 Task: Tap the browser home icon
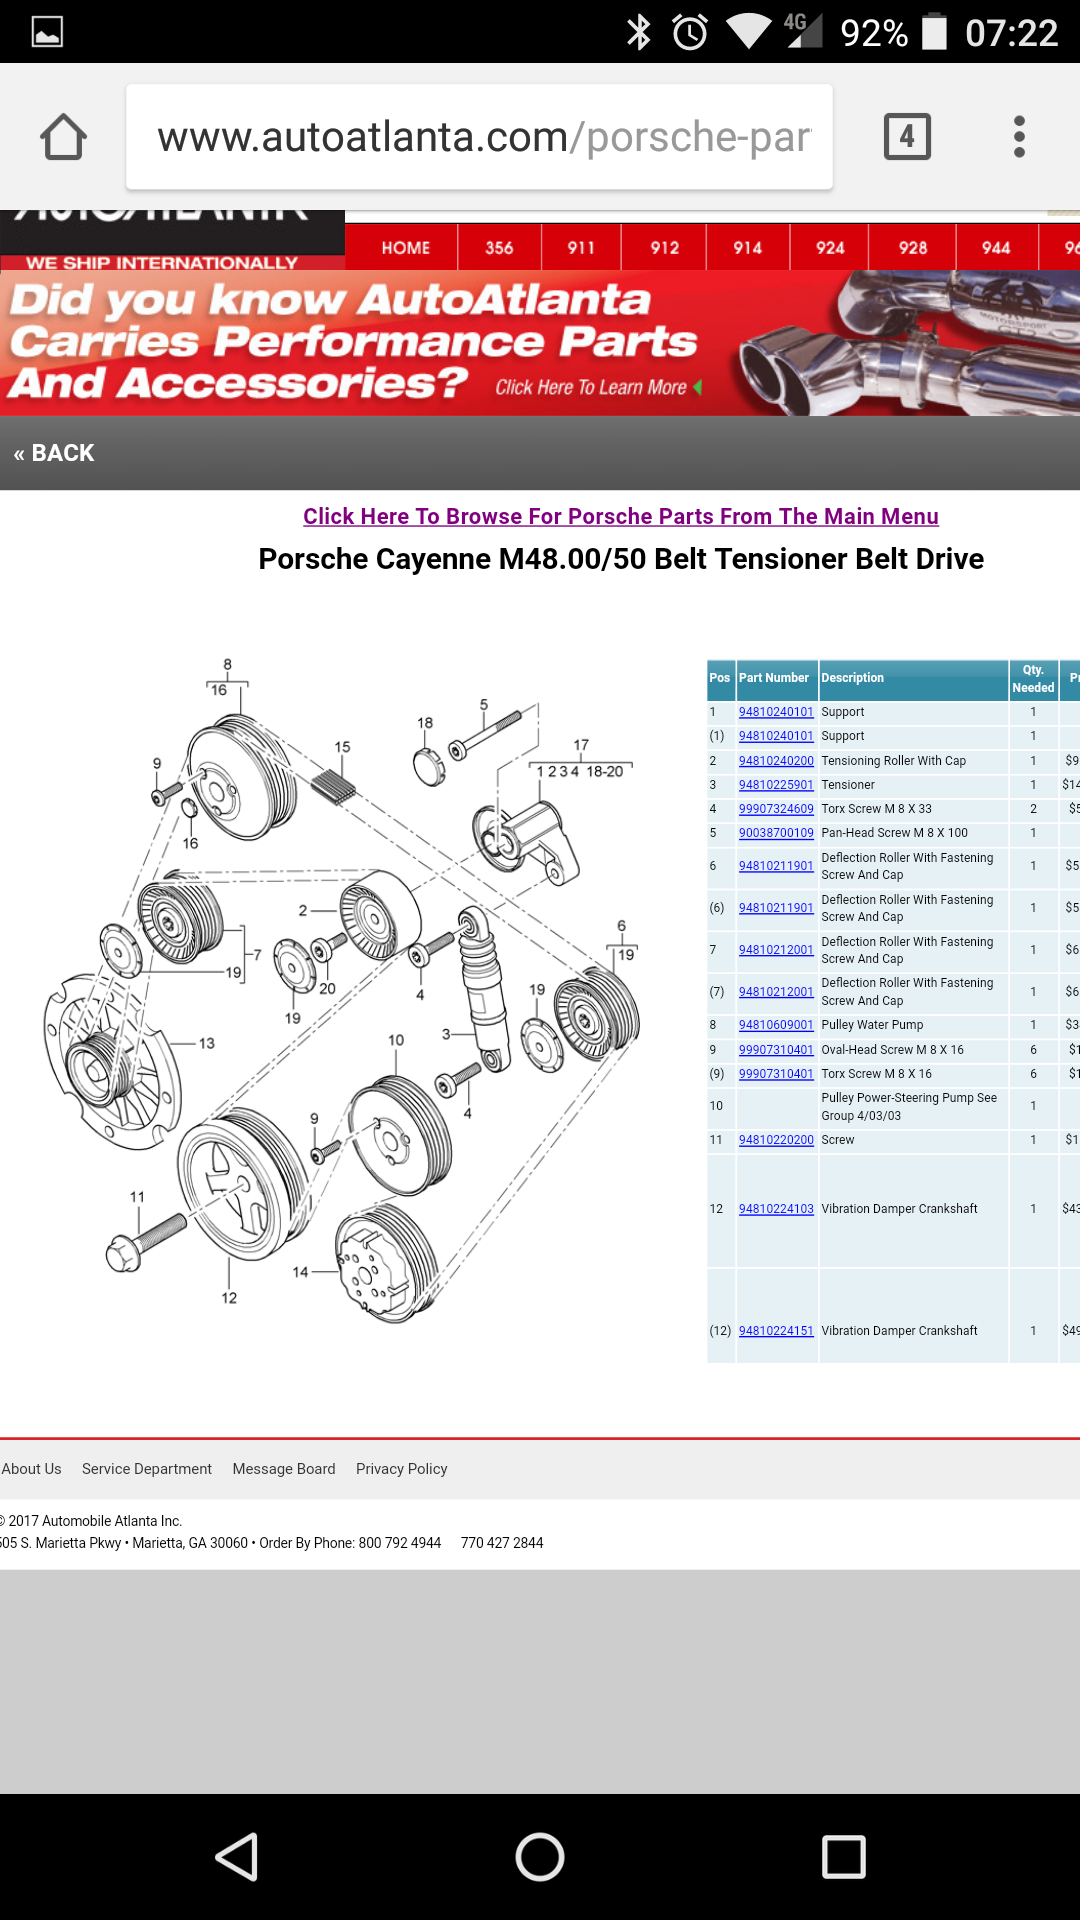click(x=63, y=137)
